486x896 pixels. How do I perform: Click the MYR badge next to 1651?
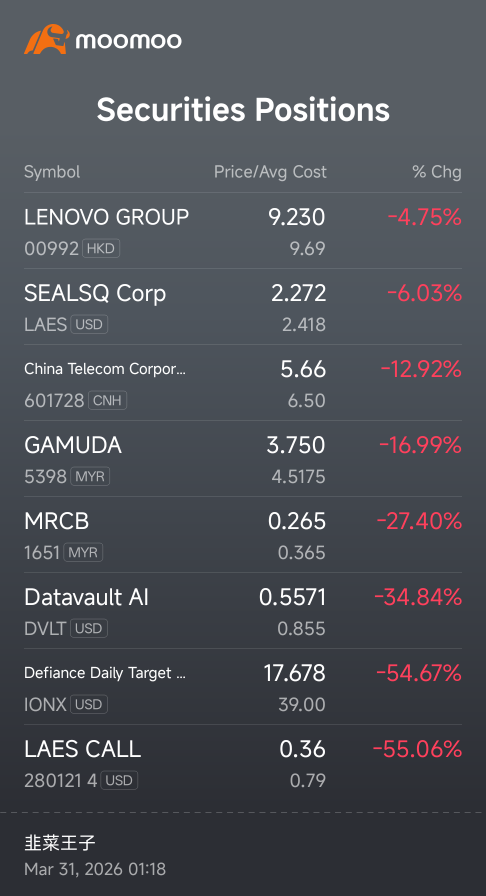tap(83, 553)
